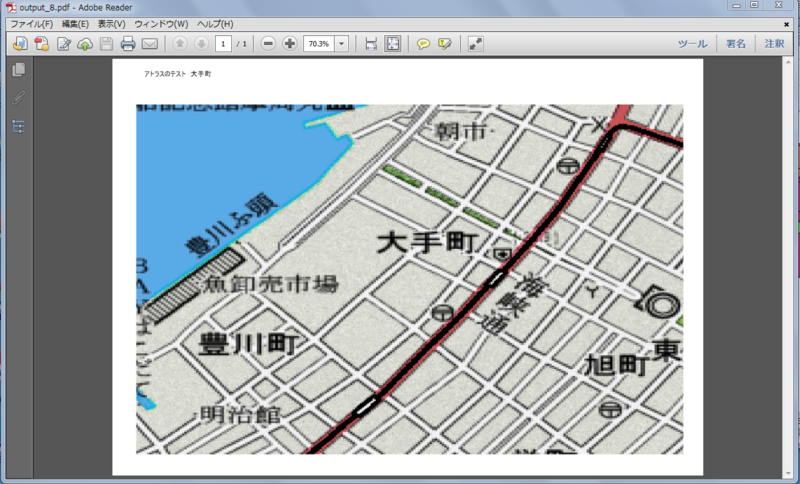Click the email envelope icon
Viewport: 800px width, 484px height.
point(149,44)
